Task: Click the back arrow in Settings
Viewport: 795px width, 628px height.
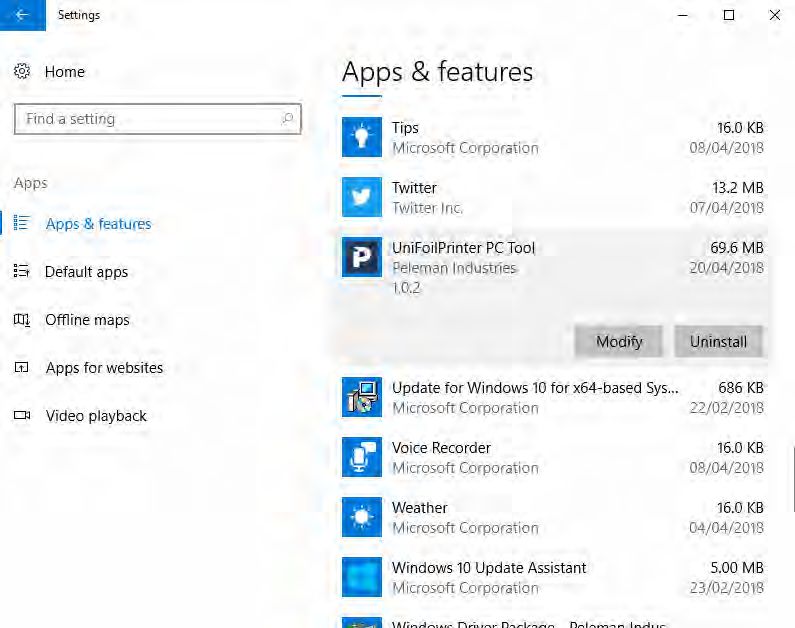Action: tap(22, 15)
